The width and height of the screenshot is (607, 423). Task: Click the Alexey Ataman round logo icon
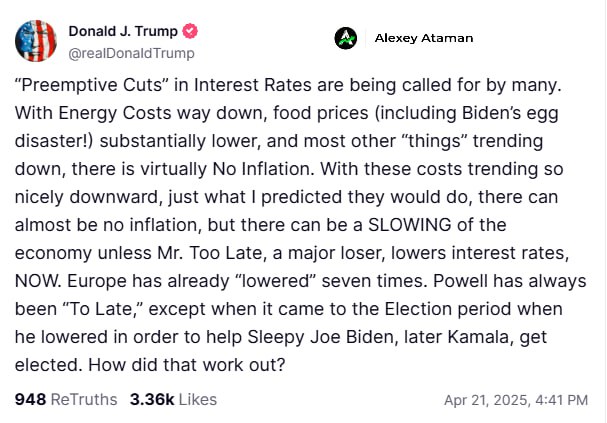tap(346, 38)
